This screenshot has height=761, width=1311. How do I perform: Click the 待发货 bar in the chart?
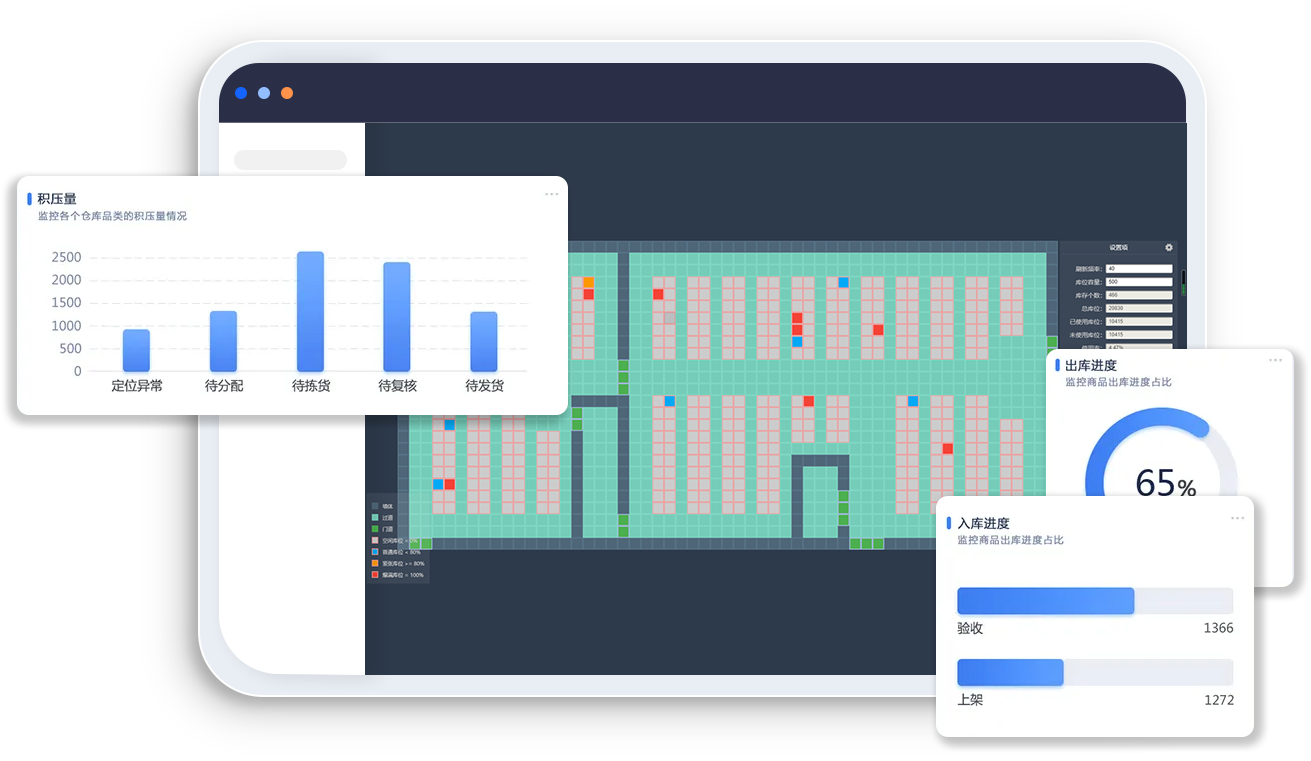pos(484,341)
